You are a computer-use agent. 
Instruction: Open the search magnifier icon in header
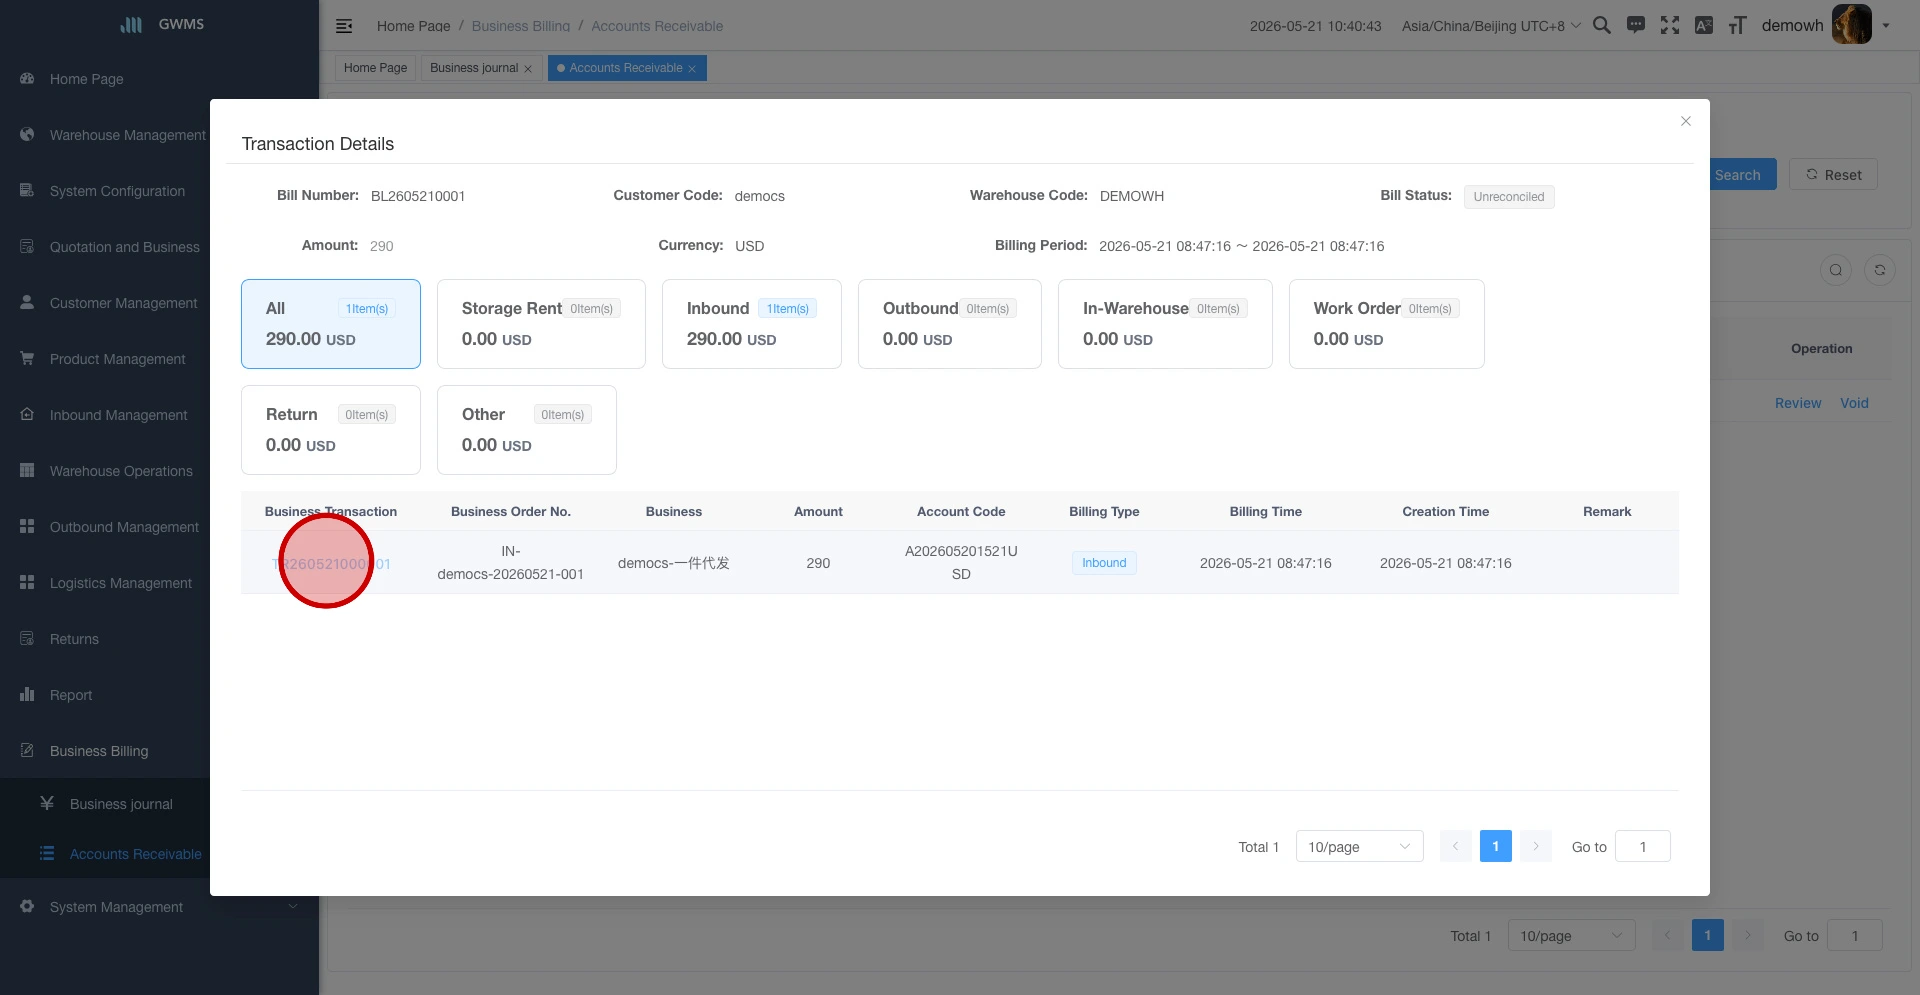pyautogui.click(x=1601, y=26)
